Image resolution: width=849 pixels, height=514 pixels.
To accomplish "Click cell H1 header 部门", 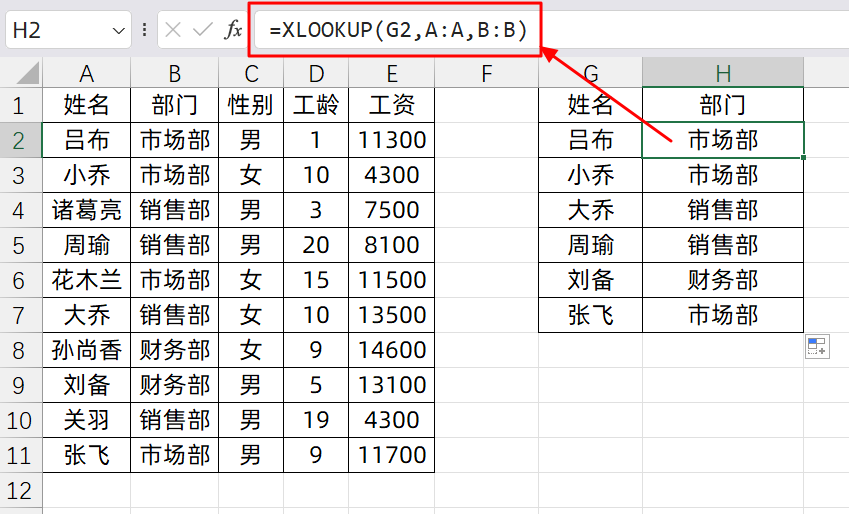I will pyautogui.click(x=723, y=105).
